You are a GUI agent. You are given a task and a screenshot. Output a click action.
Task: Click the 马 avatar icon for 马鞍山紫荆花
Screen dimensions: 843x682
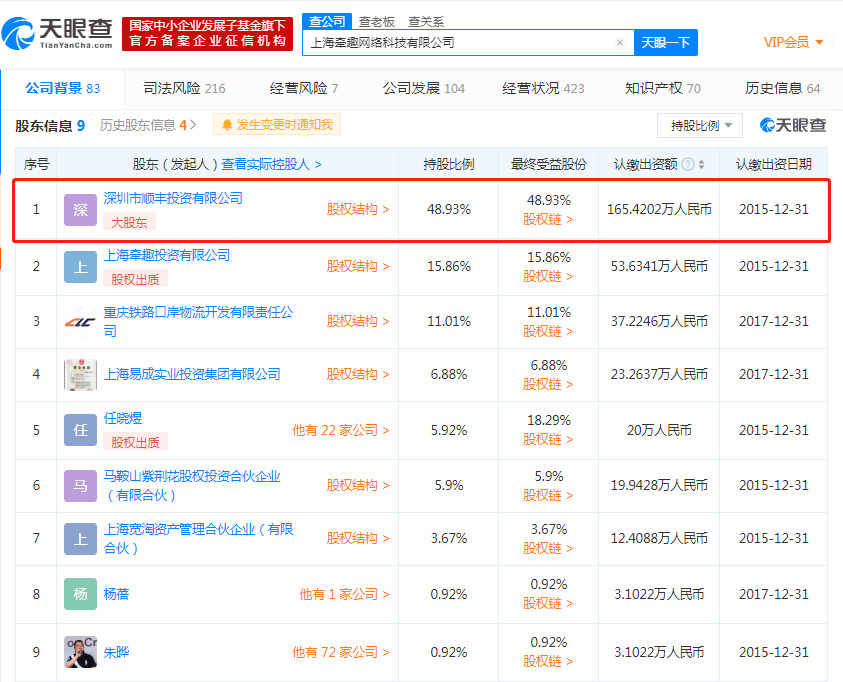coord(80,486)
